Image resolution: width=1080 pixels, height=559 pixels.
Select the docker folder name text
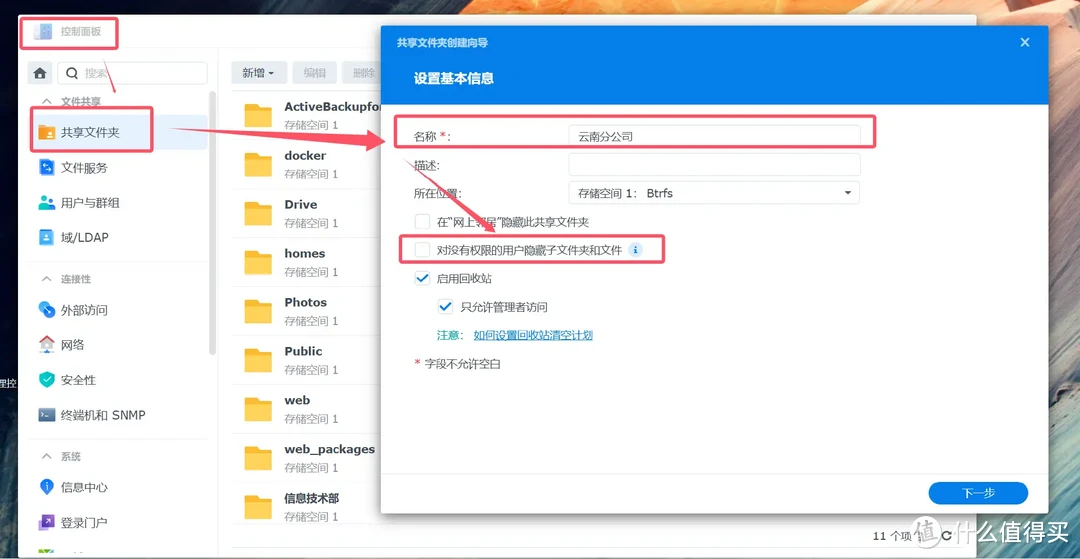point(305,156)
